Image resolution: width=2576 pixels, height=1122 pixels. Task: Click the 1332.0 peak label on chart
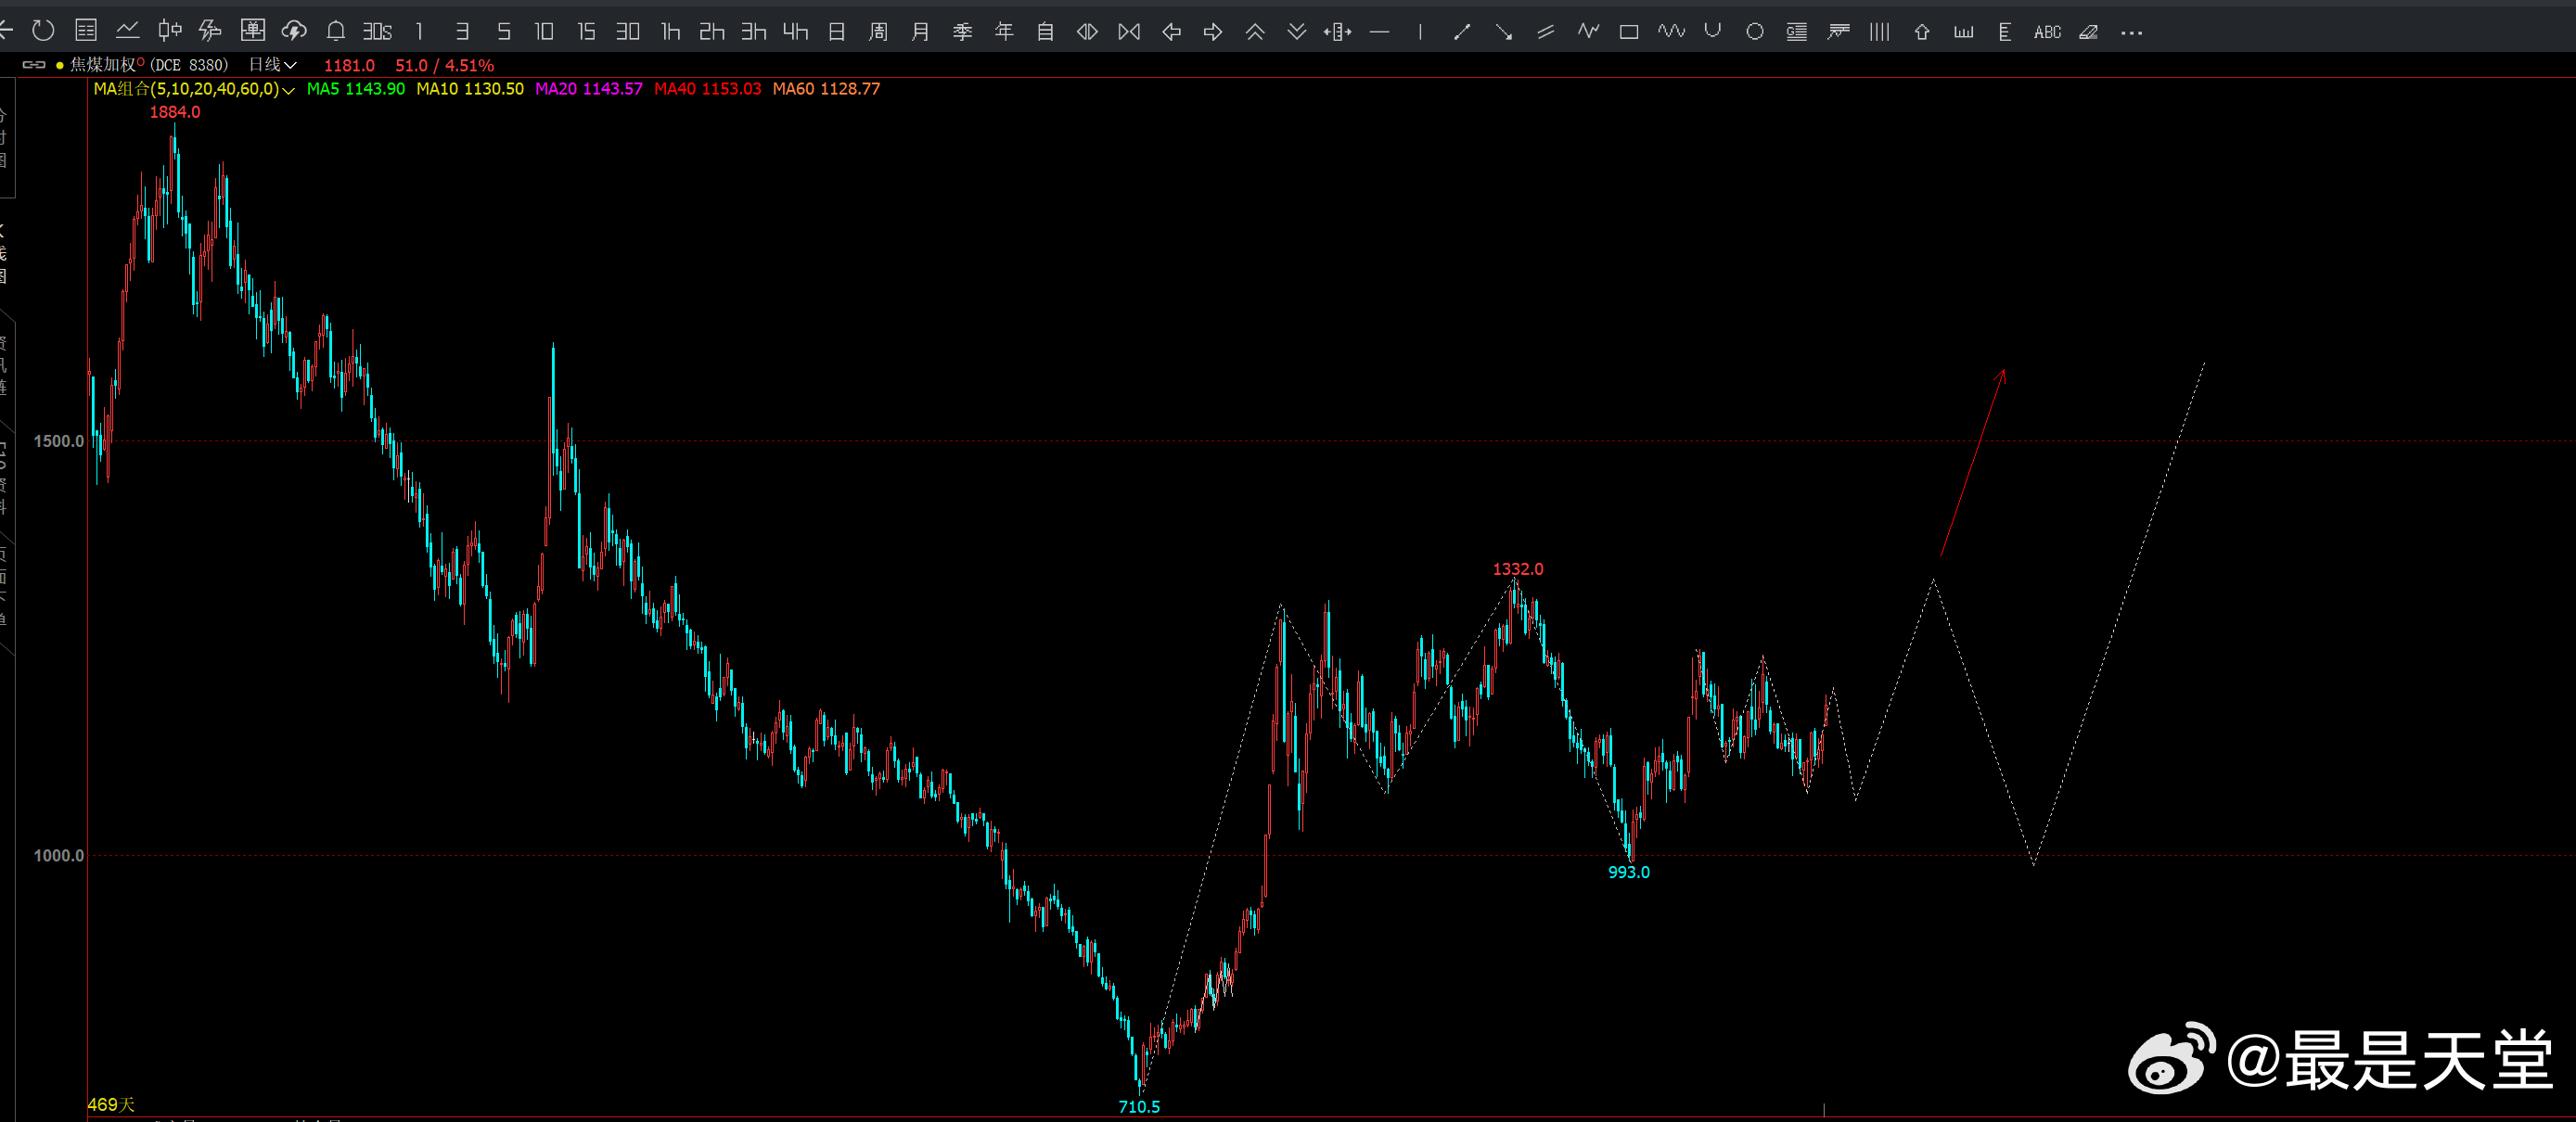1517,569
